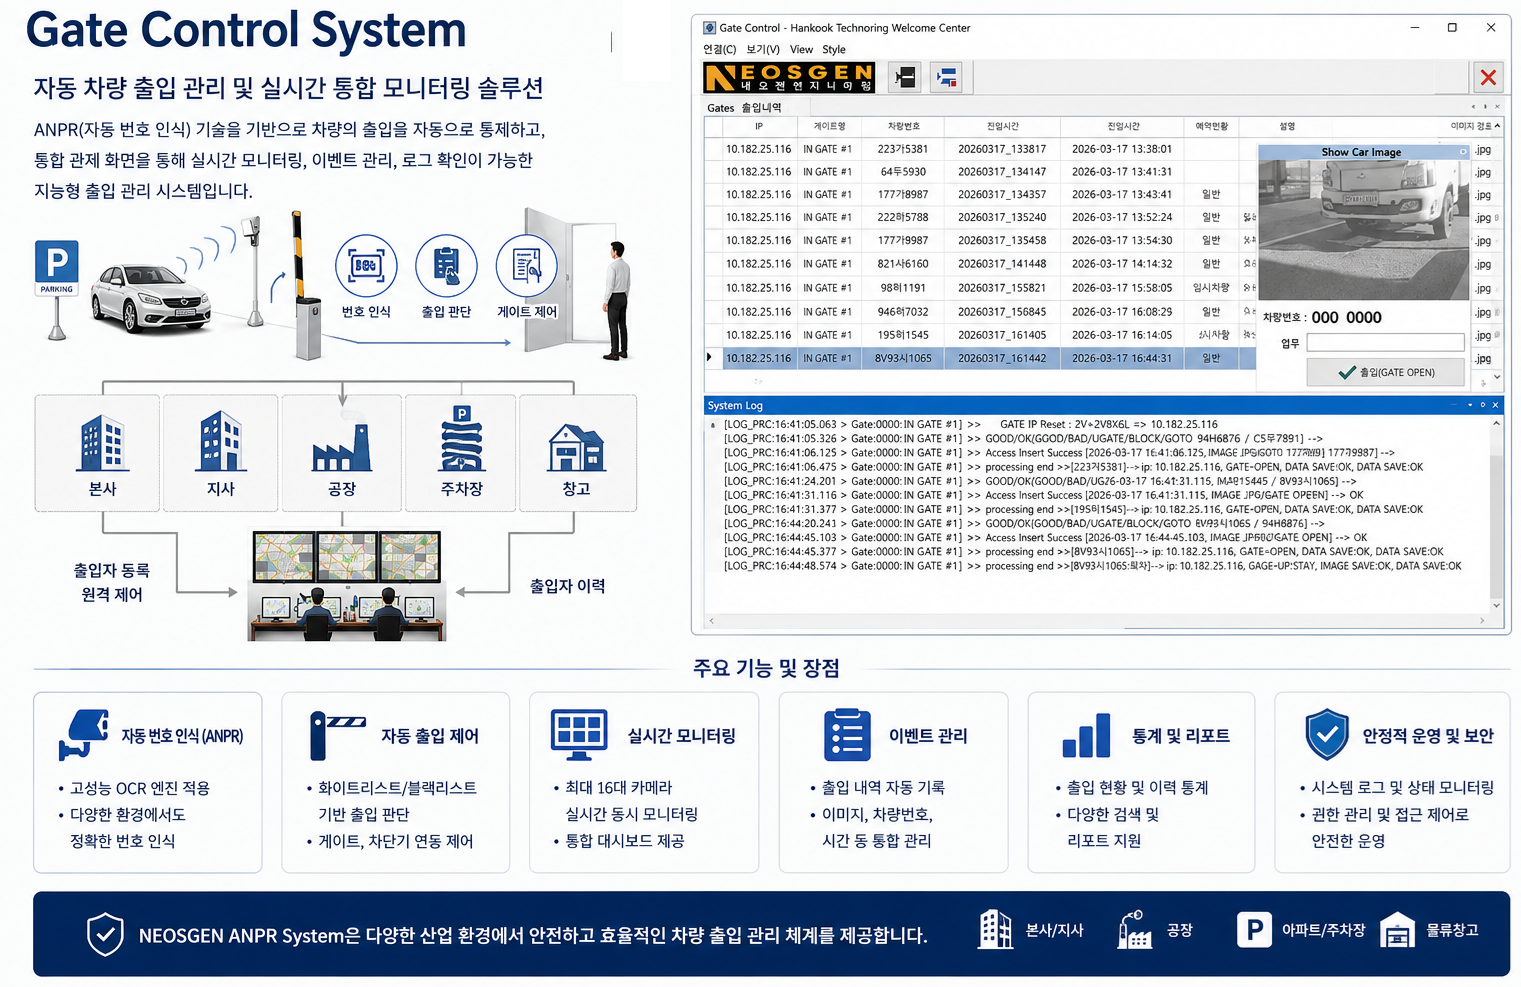Click the 업무 input field
Screen dimensions: 1521x987
1385,343
